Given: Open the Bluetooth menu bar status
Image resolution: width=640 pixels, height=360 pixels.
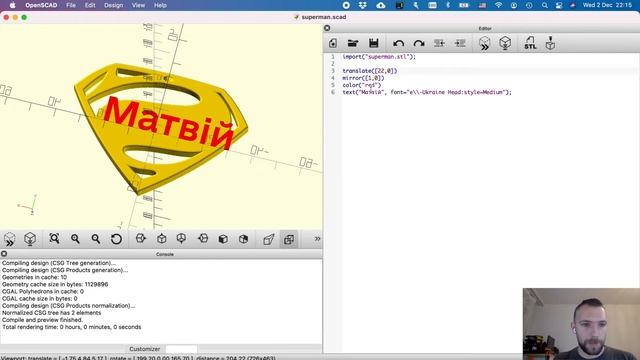Looking at the screenshot, I should click(448, 5).
